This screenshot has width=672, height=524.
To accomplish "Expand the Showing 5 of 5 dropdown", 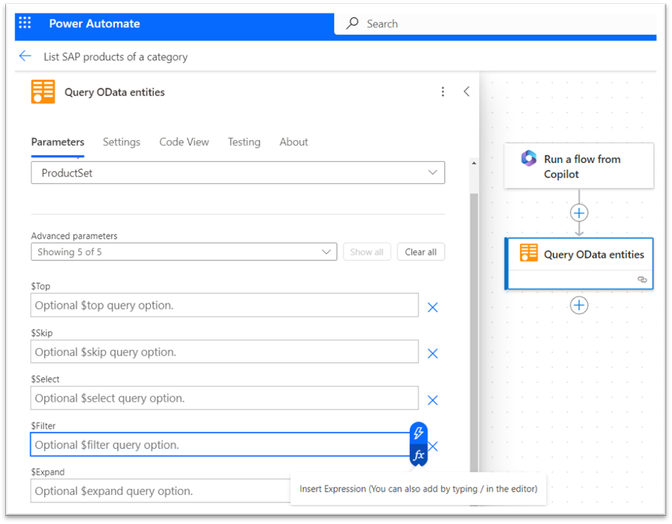I will (184, 252).
